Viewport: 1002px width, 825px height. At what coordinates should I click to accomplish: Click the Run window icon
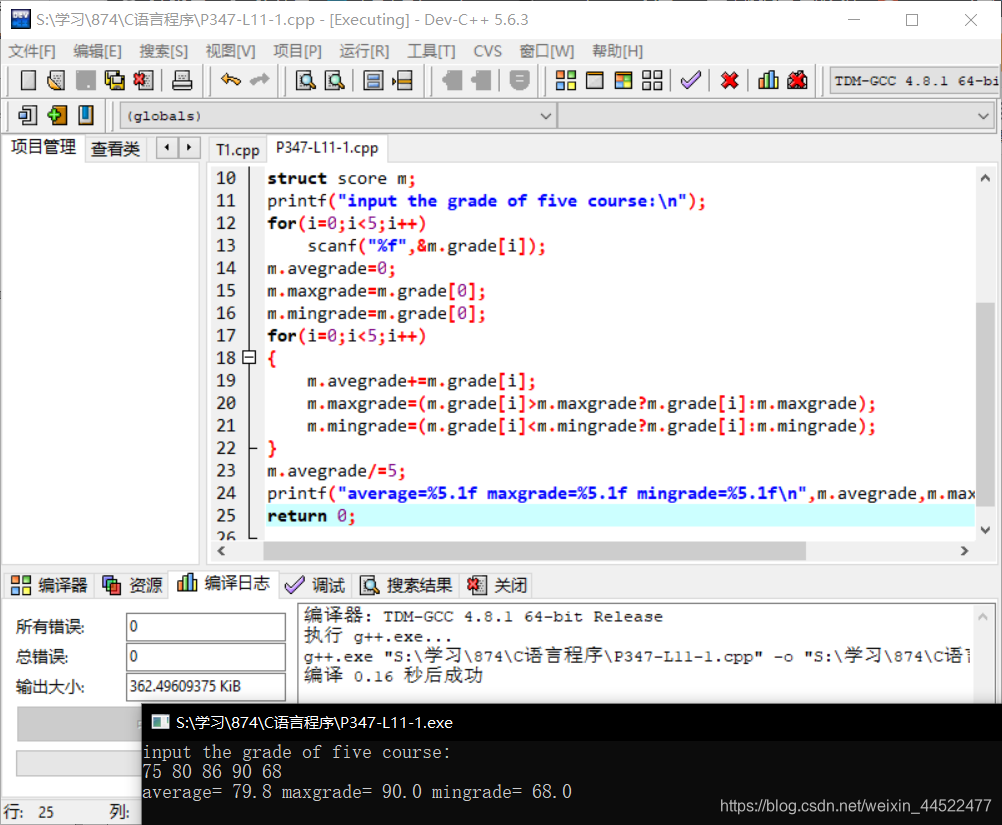(x=595, y=81)
